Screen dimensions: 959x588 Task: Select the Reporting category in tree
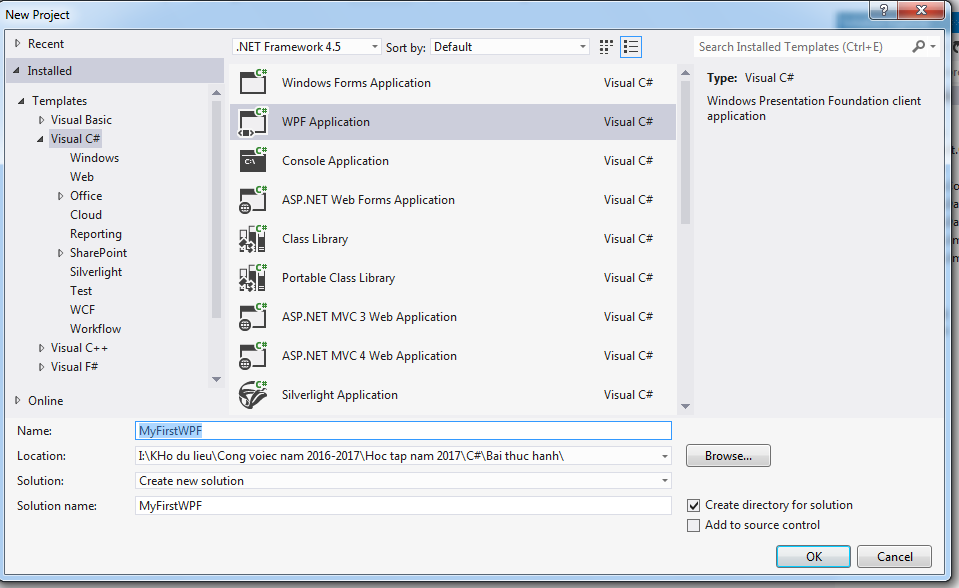95,234
